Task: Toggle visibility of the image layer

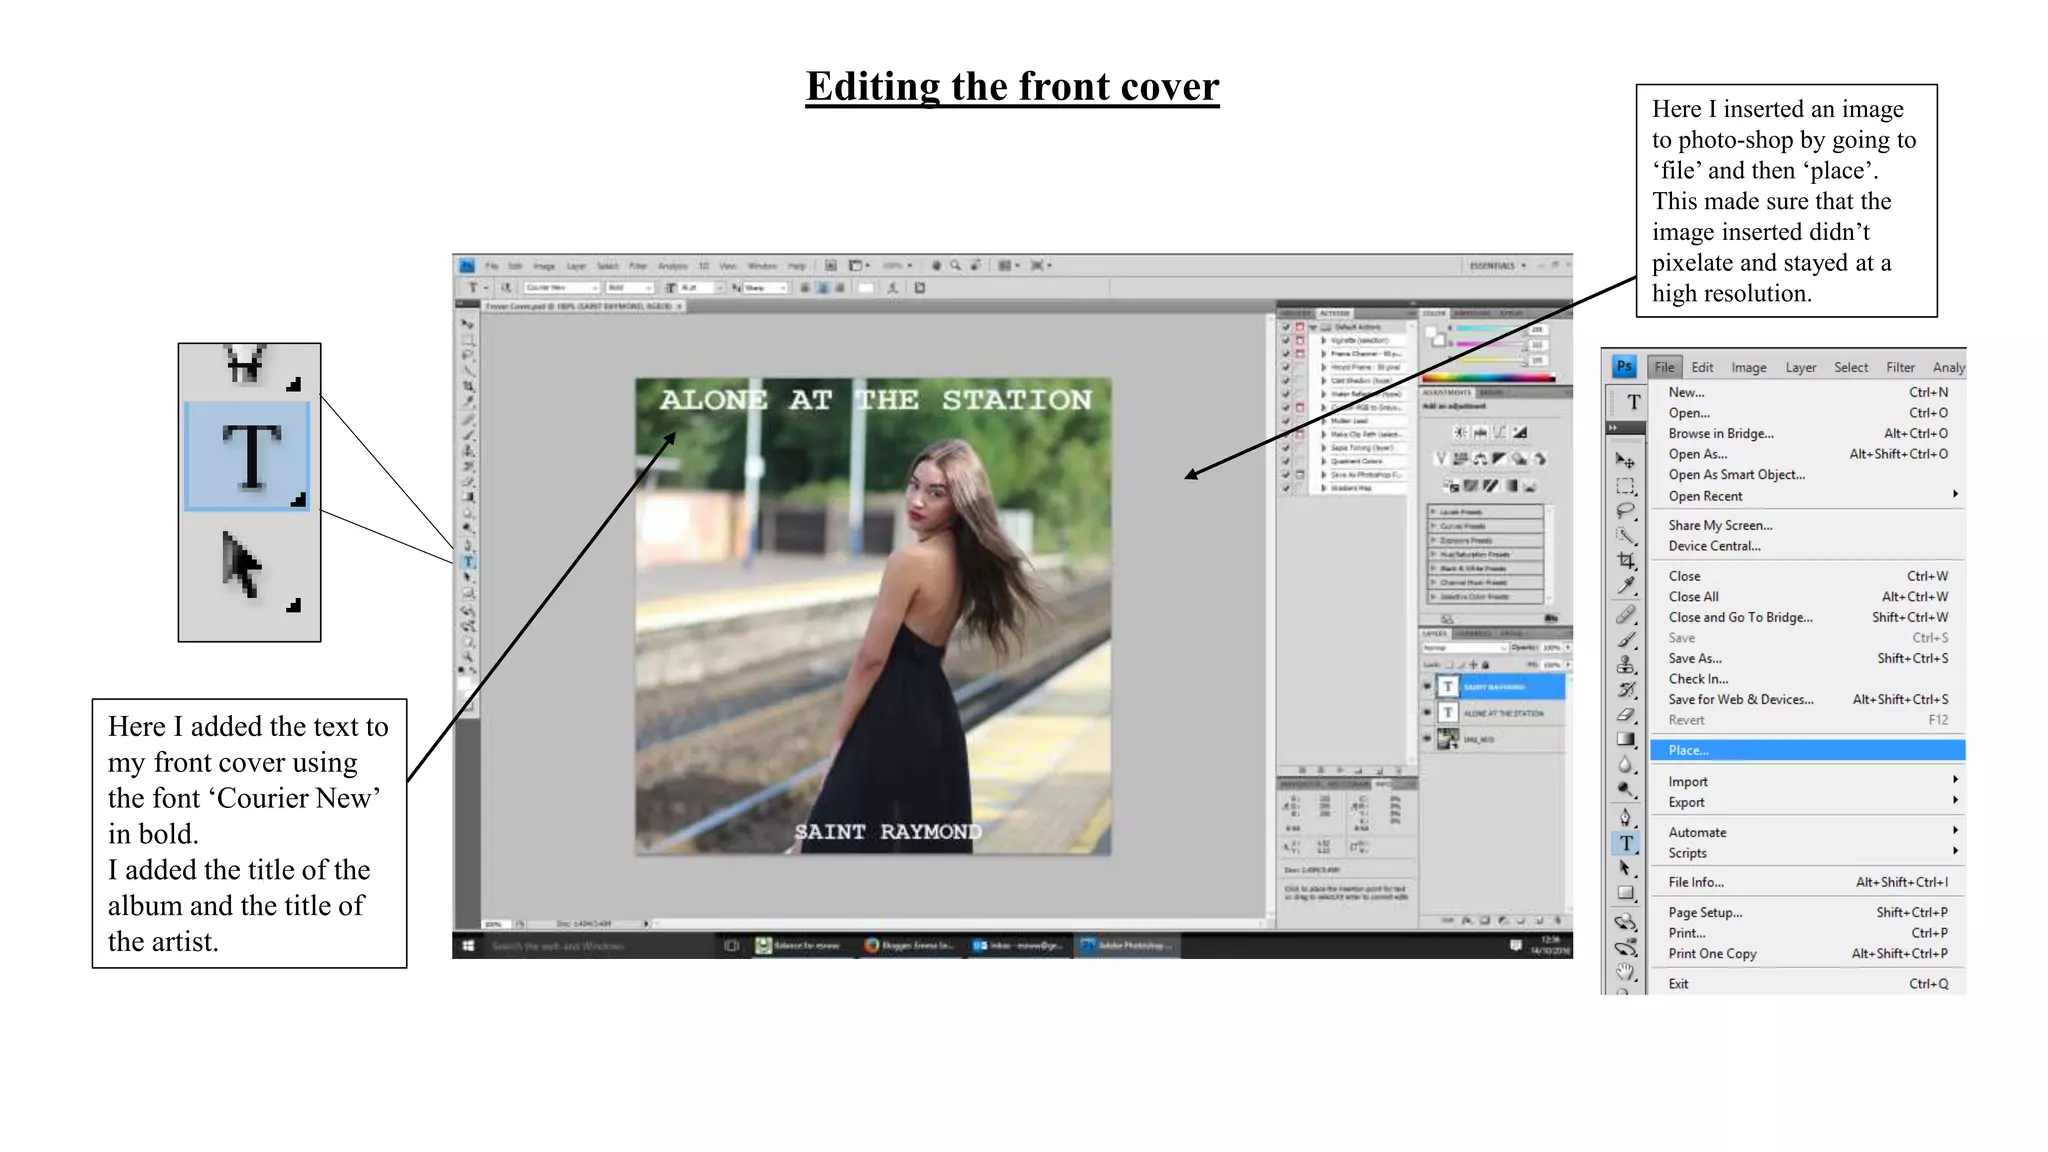Action: (1427, 738)
